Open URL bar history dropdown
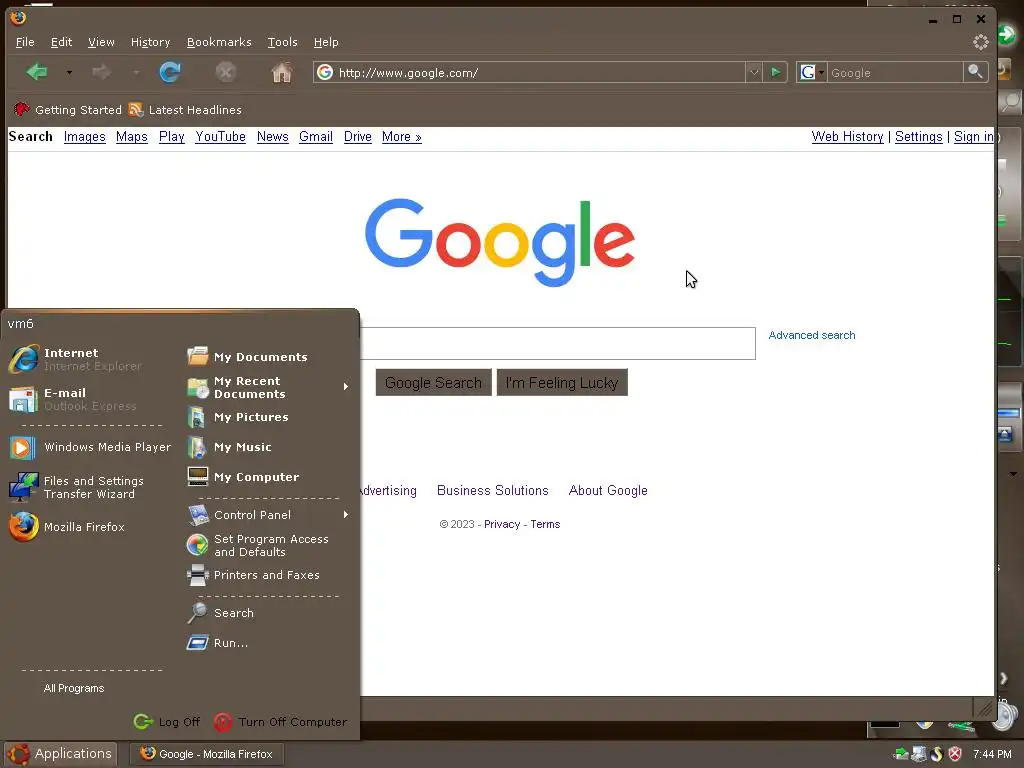1024x768 pixels. (754, 72)
